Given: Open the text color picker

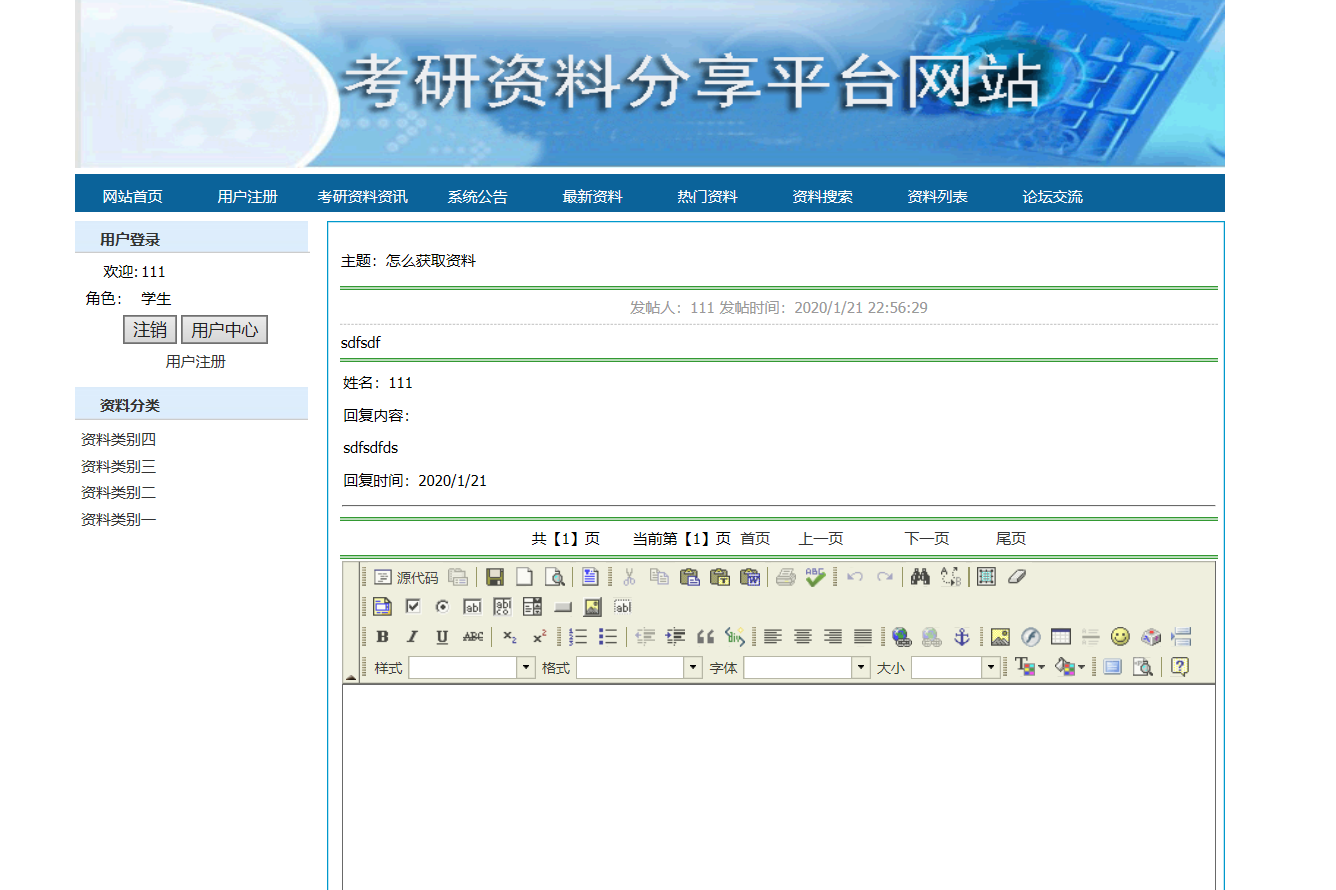Looking at the screenshot, I should pyautogui.click(x=1029, y=667).
